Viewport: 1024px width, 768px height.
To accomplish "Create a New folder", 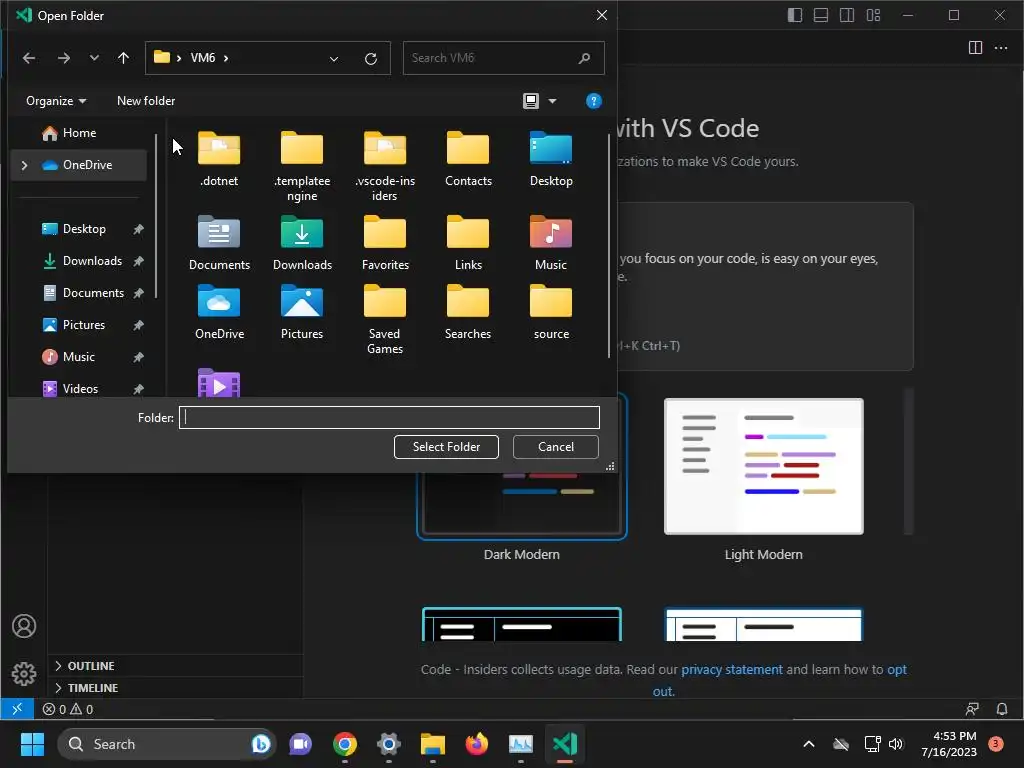I will (146, 101).
